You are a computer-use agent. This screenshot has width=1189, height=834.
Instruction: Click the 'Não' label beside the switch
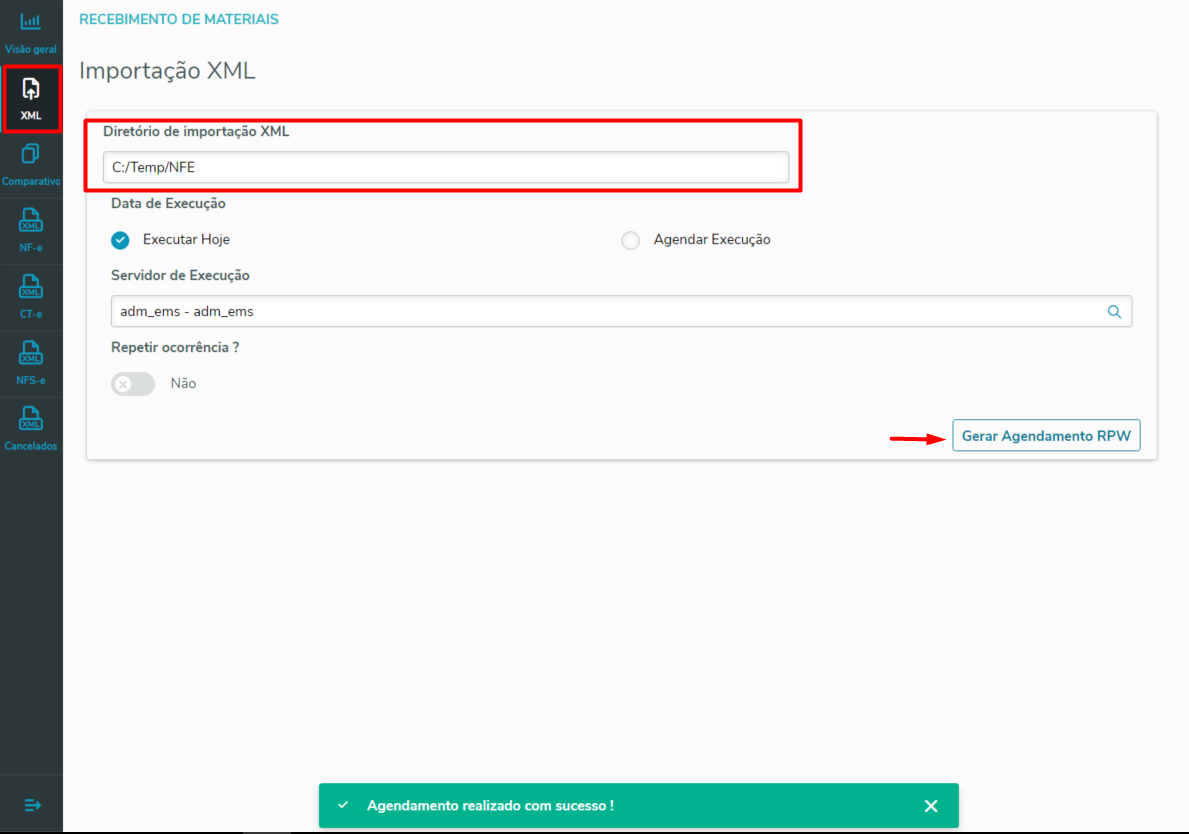184,384
